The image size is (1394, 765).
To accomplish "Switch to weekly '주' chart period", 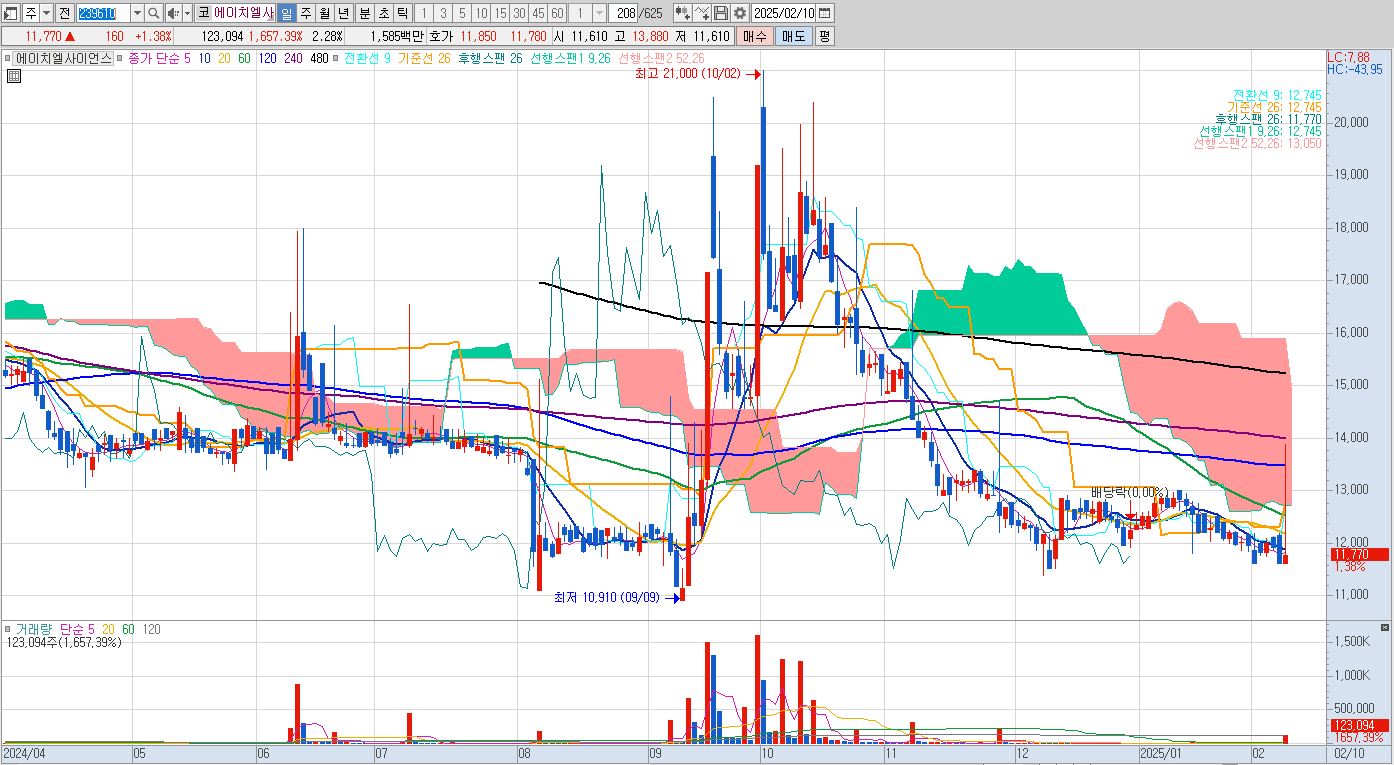I will pyautogui.click(x=306, y=13).
